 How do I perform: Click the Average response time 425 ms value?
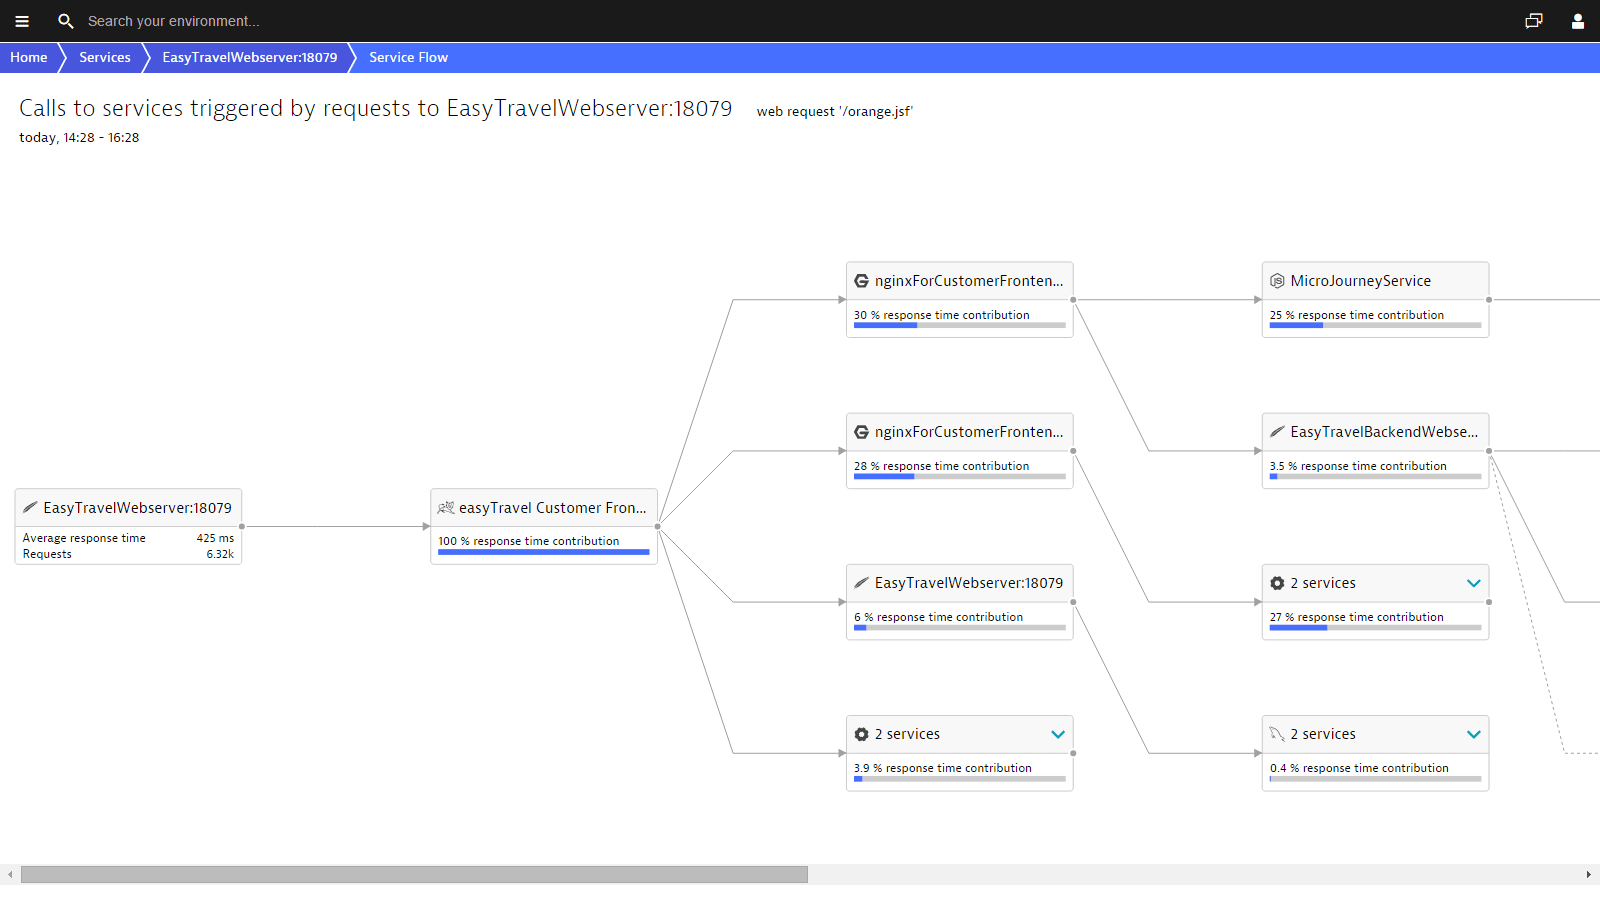click(x=215, y=538)
